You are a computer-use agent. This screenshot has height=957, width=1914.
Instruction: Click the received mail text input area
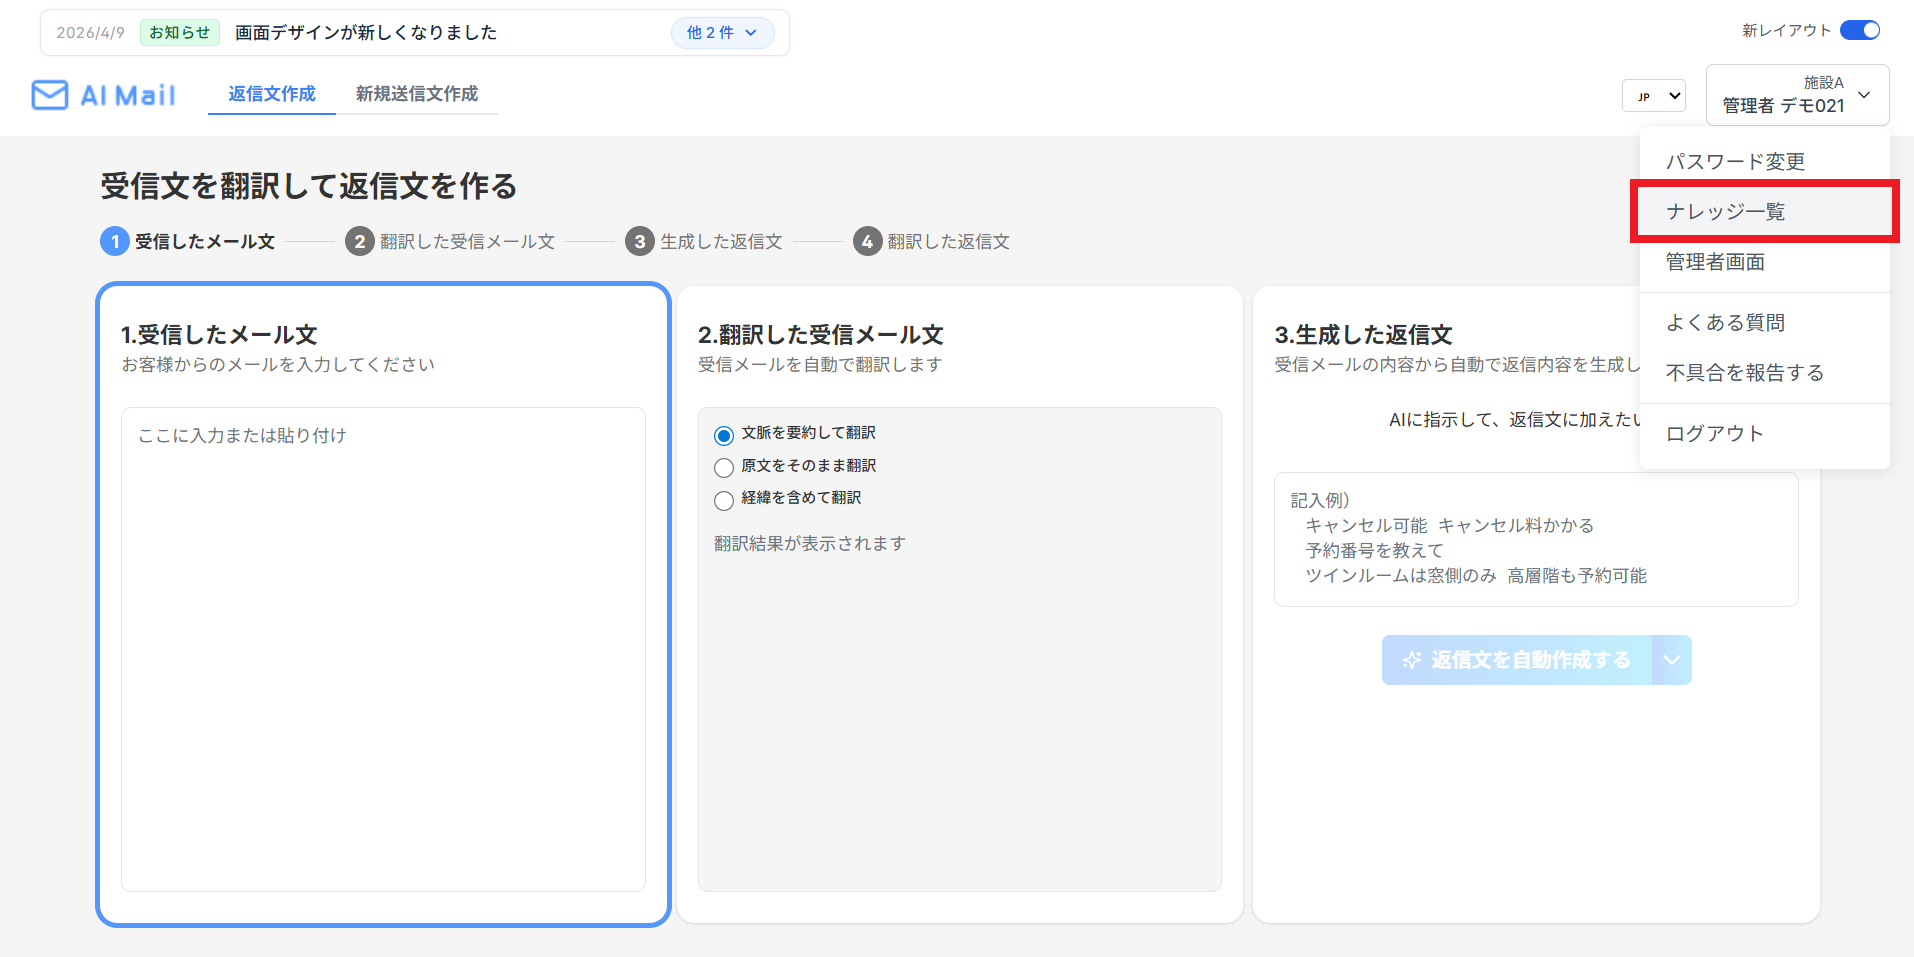tap(383, 649)
